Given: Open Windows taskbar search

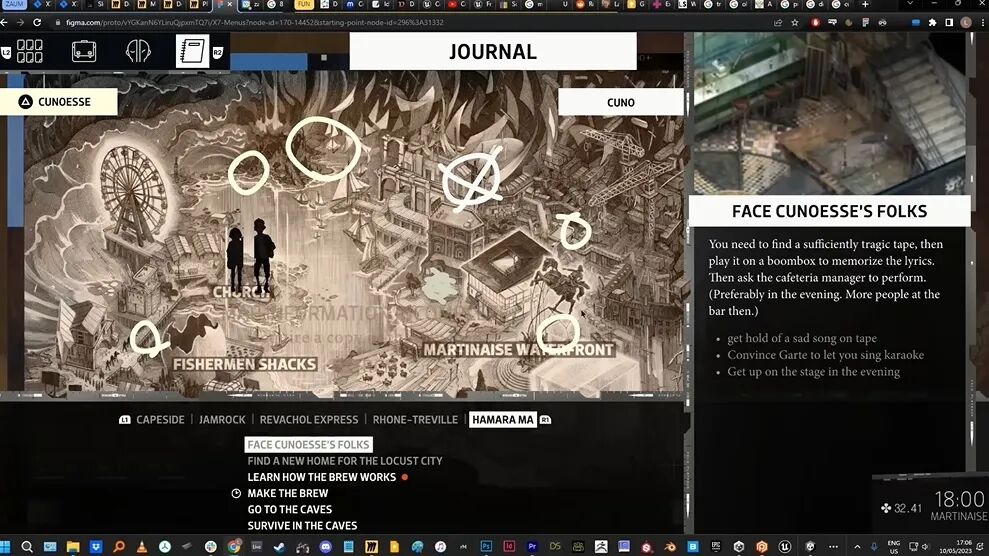Looking at the screenshot, I should coord(27,547).
